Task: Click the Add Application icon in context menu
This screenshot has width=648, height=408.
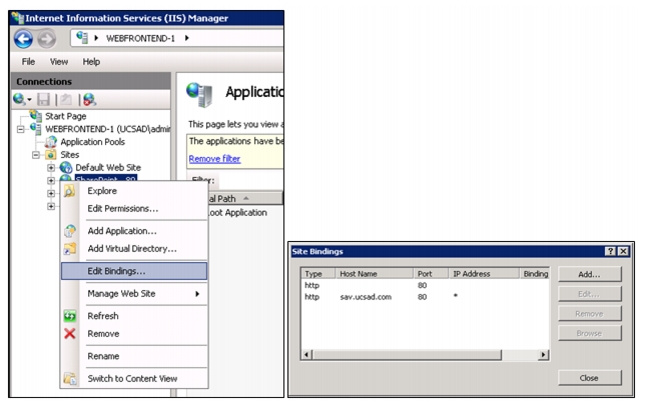Action: click(70, 231)
